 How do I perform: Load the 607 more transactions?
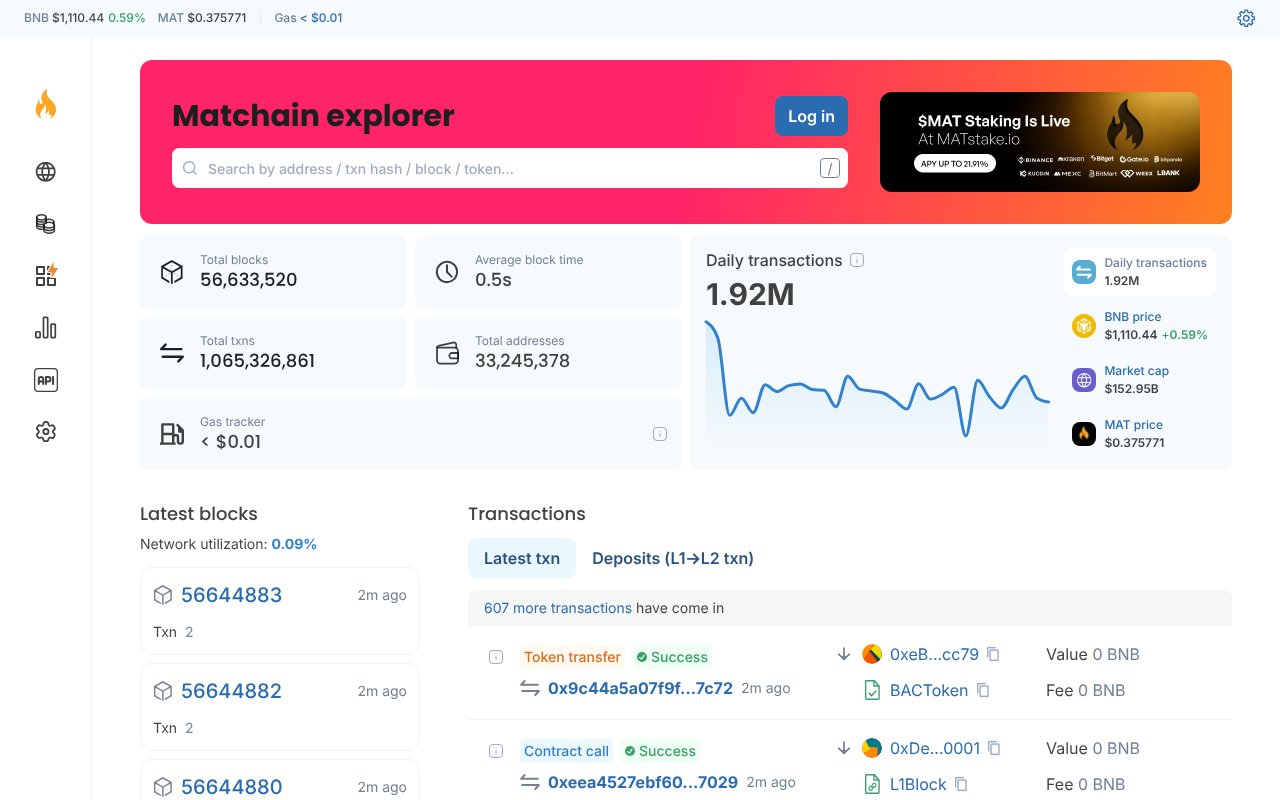(557, 608)
